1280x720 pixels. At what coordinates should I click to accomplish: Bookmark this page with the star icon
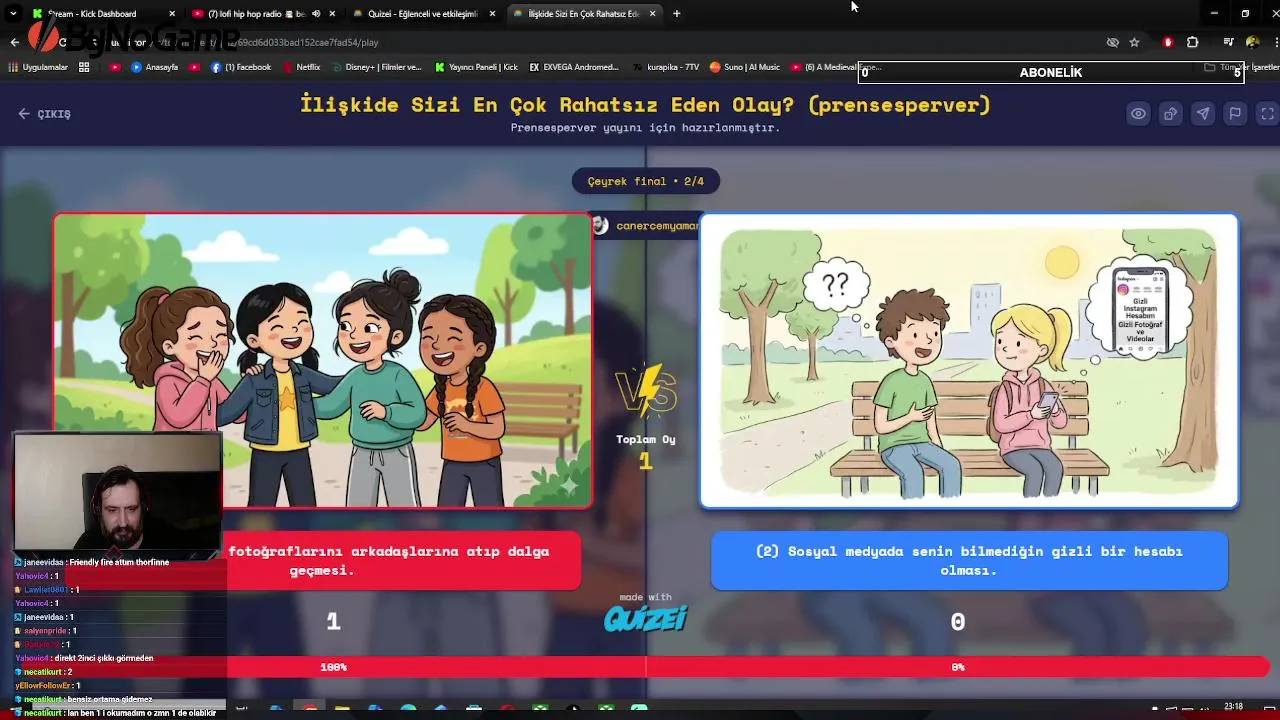[1134, 43]
